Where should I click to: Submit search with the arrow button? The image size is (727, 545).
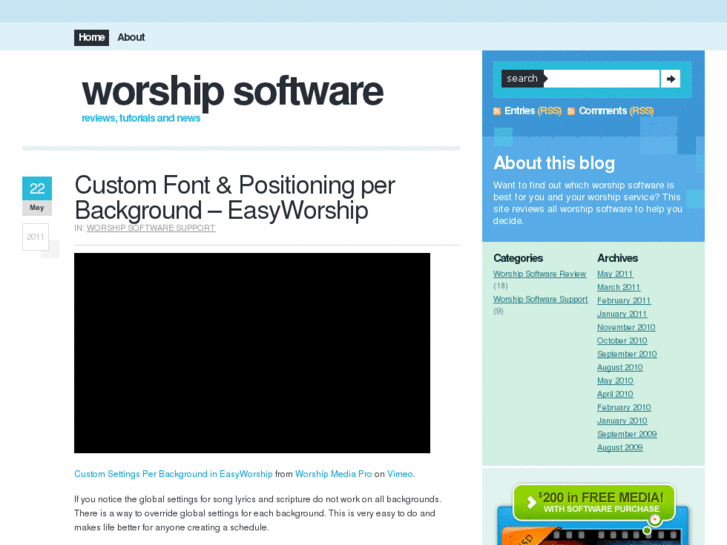[x=670, y=79]
